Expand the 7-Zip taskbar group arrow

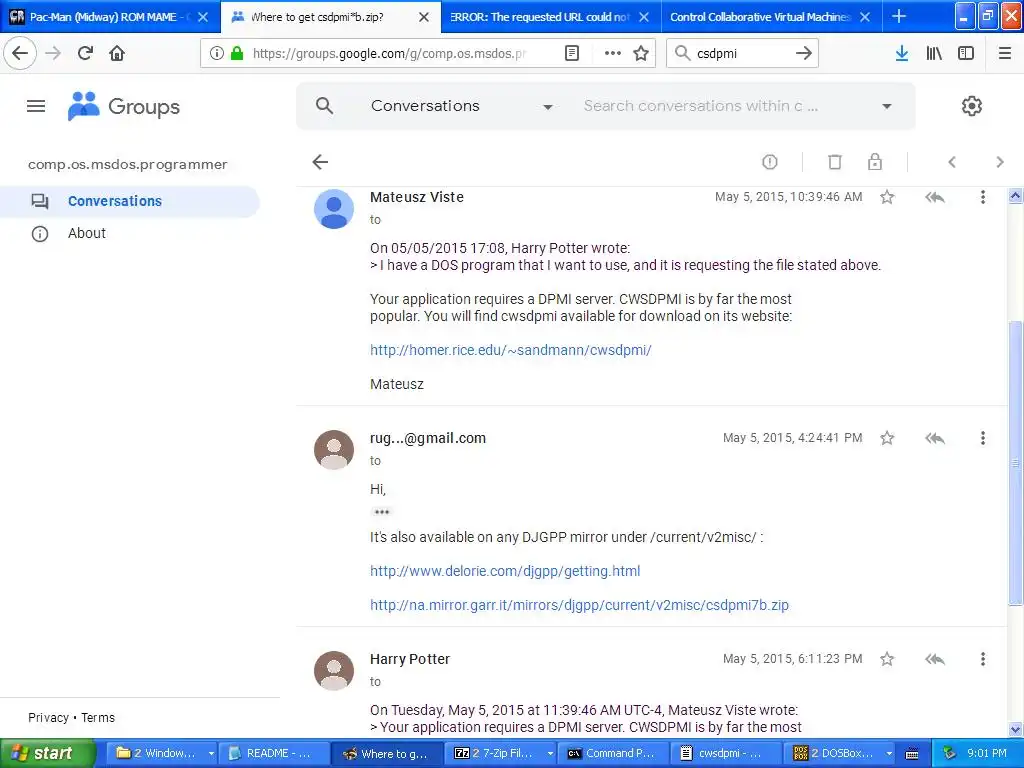(x=550, y=754)
